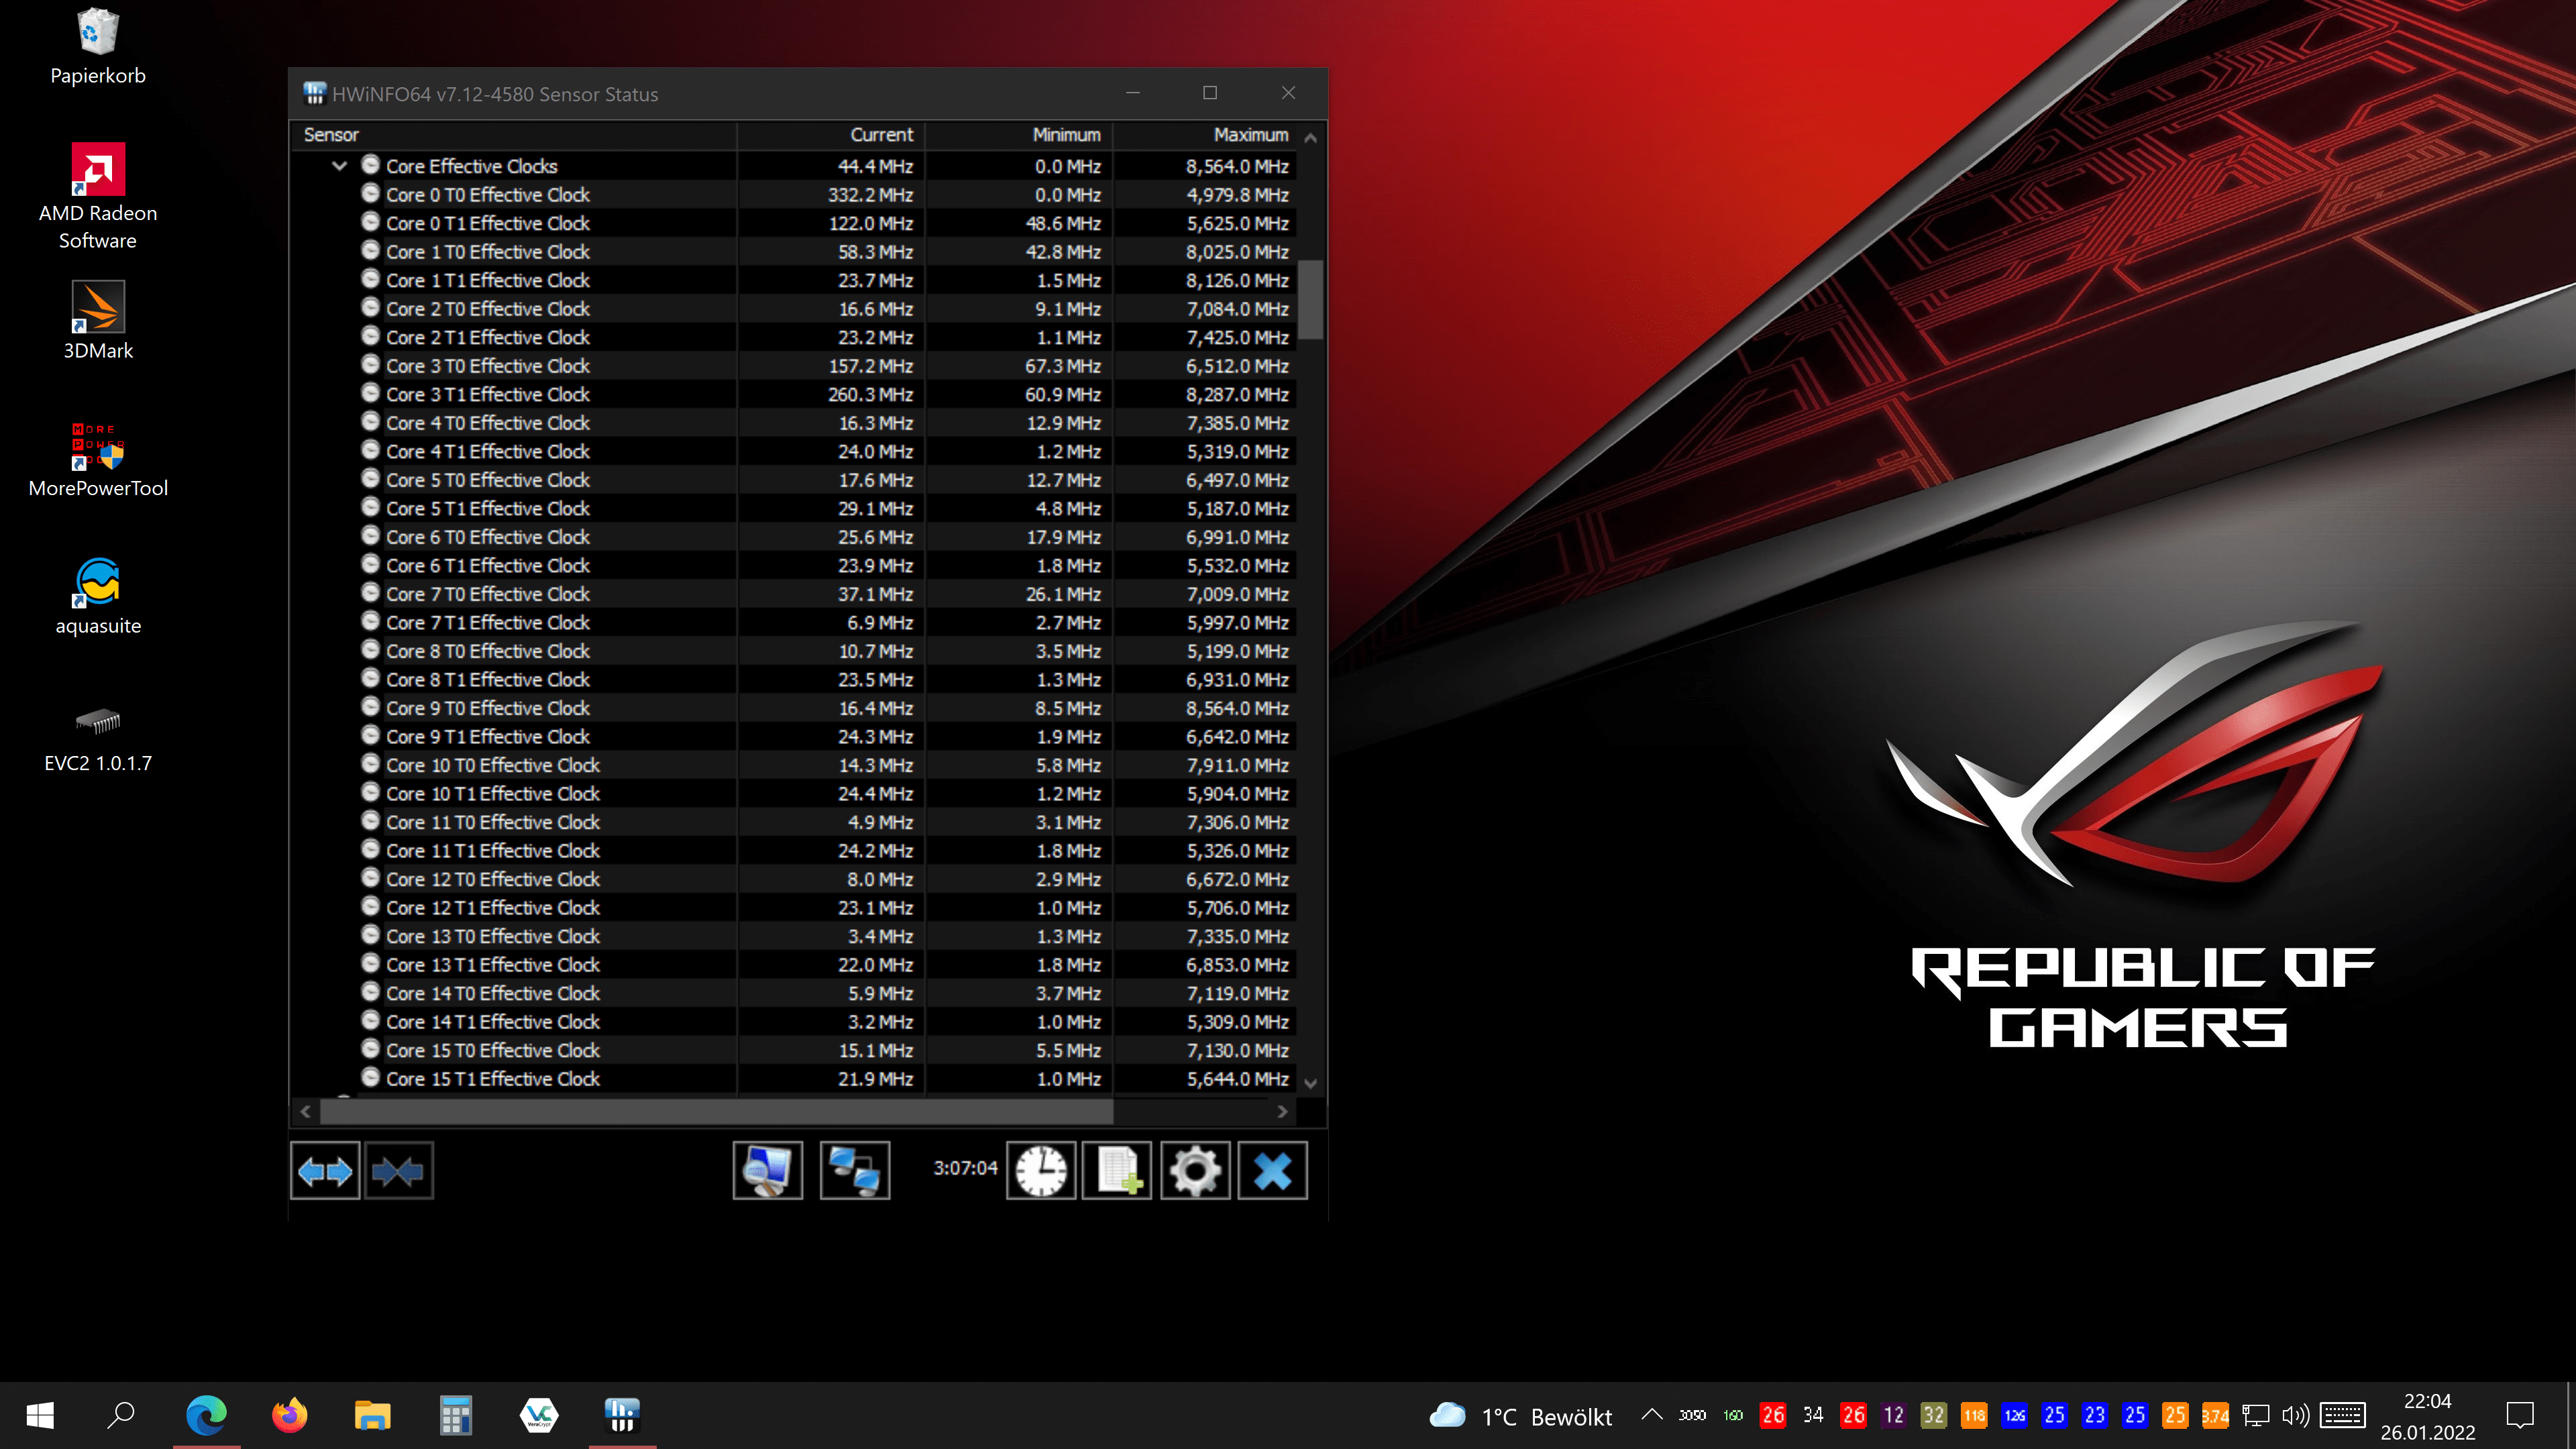This screenshot has height=1449, width=2576.
Task: Start logging with the sheet icon
Action: tap(1117, 1170)
